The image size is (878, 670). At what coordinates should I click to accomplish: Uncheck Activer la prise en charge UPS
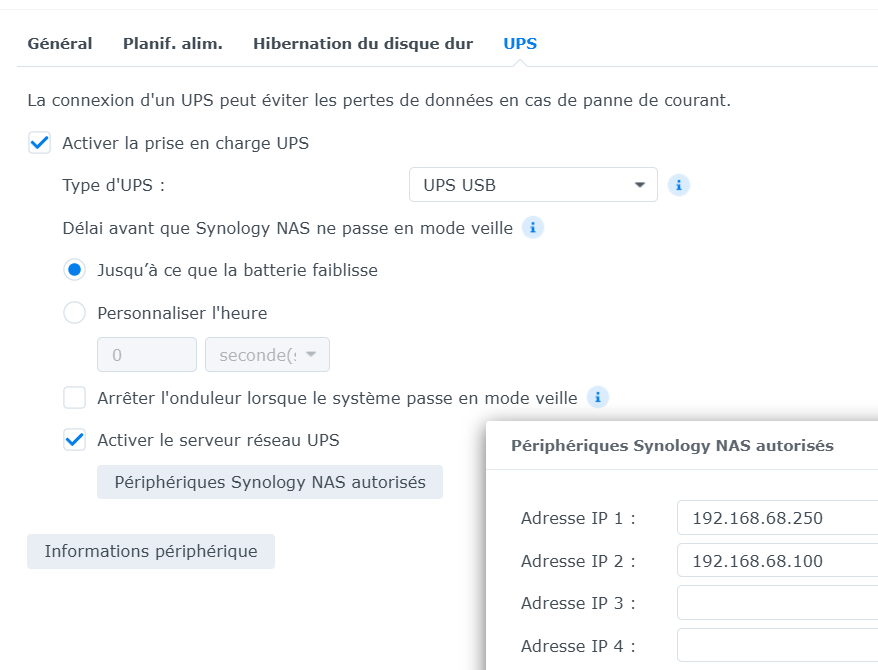pos(40,143)
